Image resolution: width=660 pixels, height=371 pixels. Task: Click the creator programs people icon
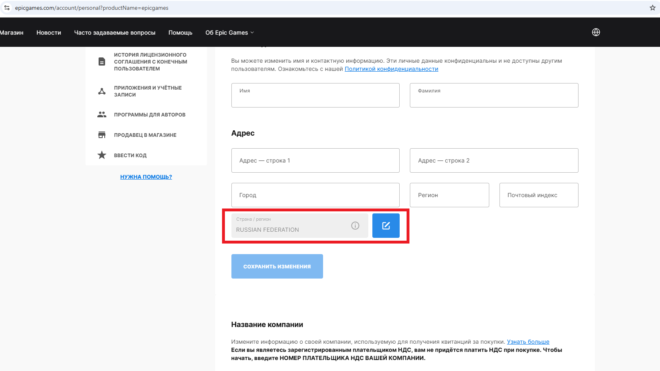pyautogui.click(x=102, y=115)
